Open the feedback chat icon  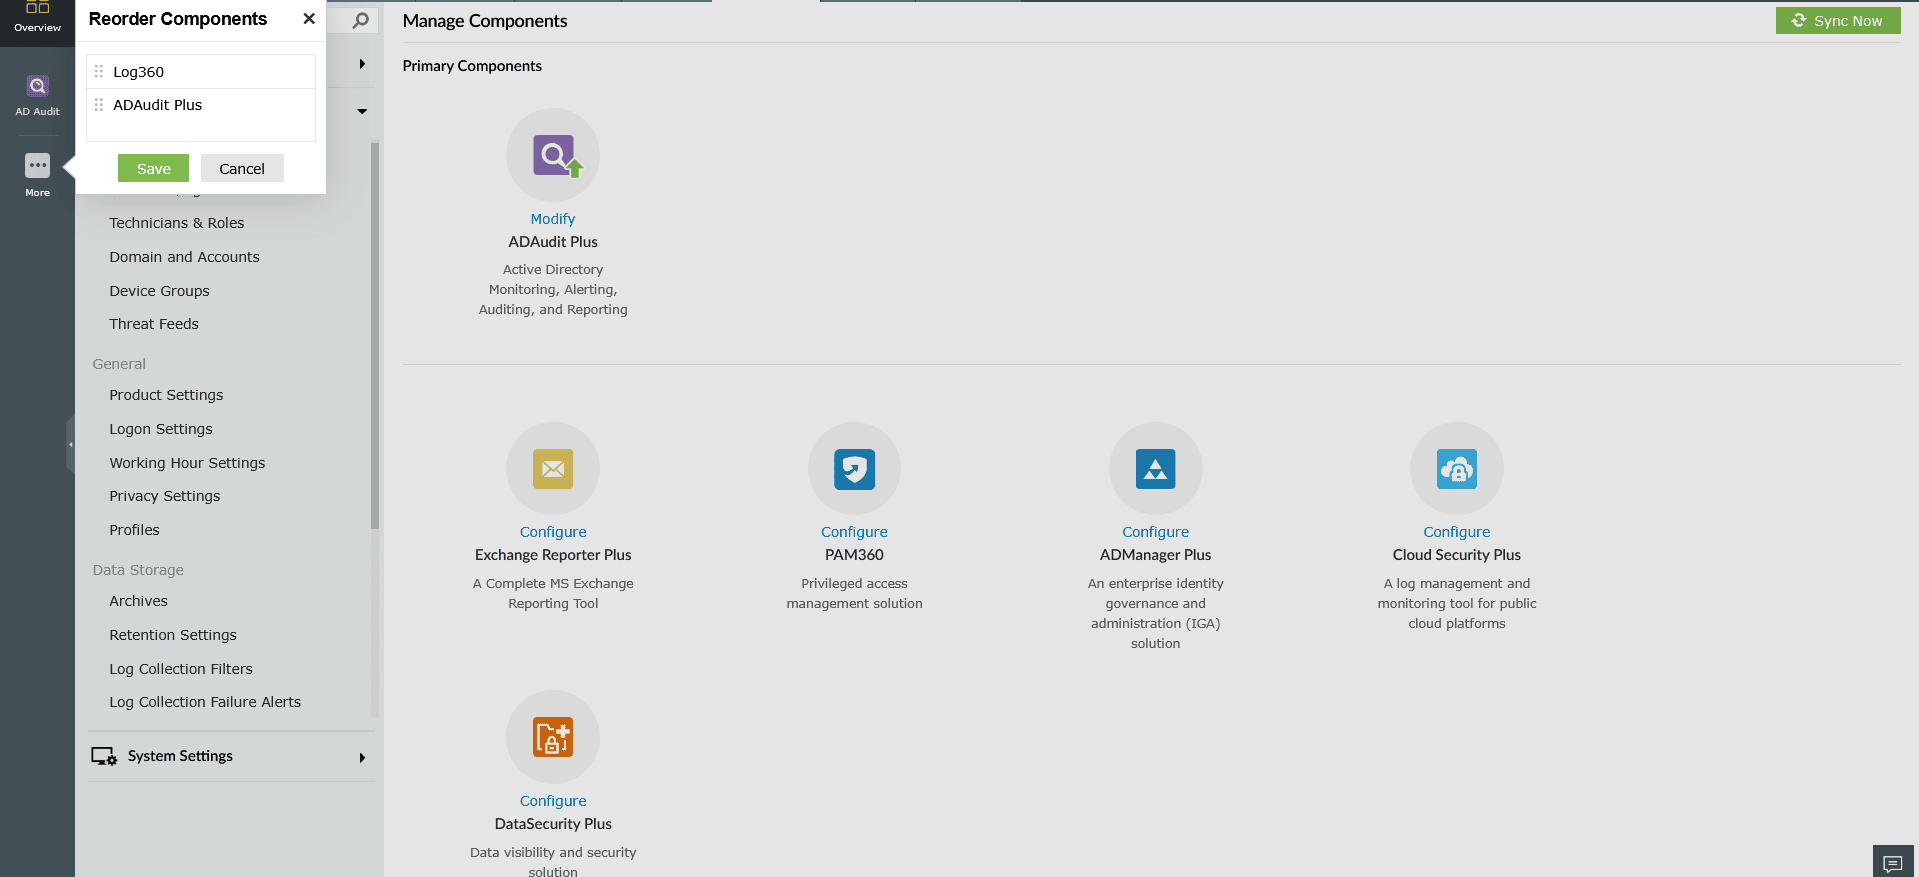(1893, 863)
